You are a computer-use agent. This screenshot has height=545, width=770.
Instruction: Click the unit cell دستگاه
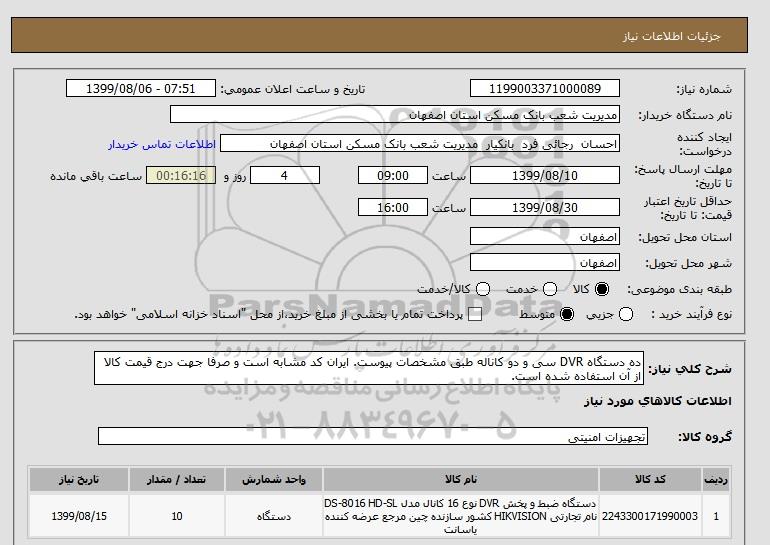(274, 516)
